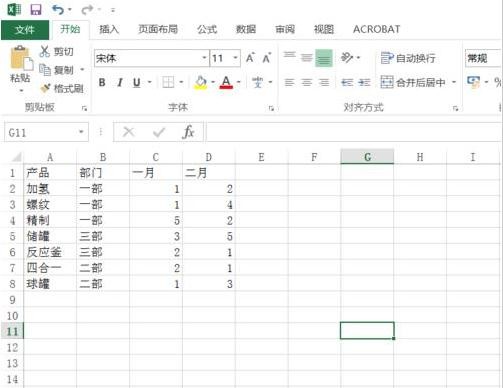The width and height of the screenshot is (503, 388).
Task: Click the formula bar input field
Action: [354, 132]
